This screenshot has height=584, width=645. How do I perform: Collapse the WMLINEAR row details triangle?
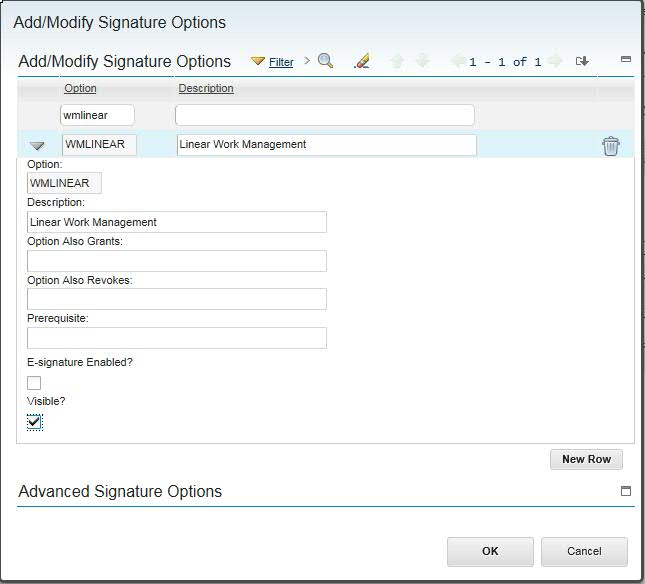coord(38,146)
